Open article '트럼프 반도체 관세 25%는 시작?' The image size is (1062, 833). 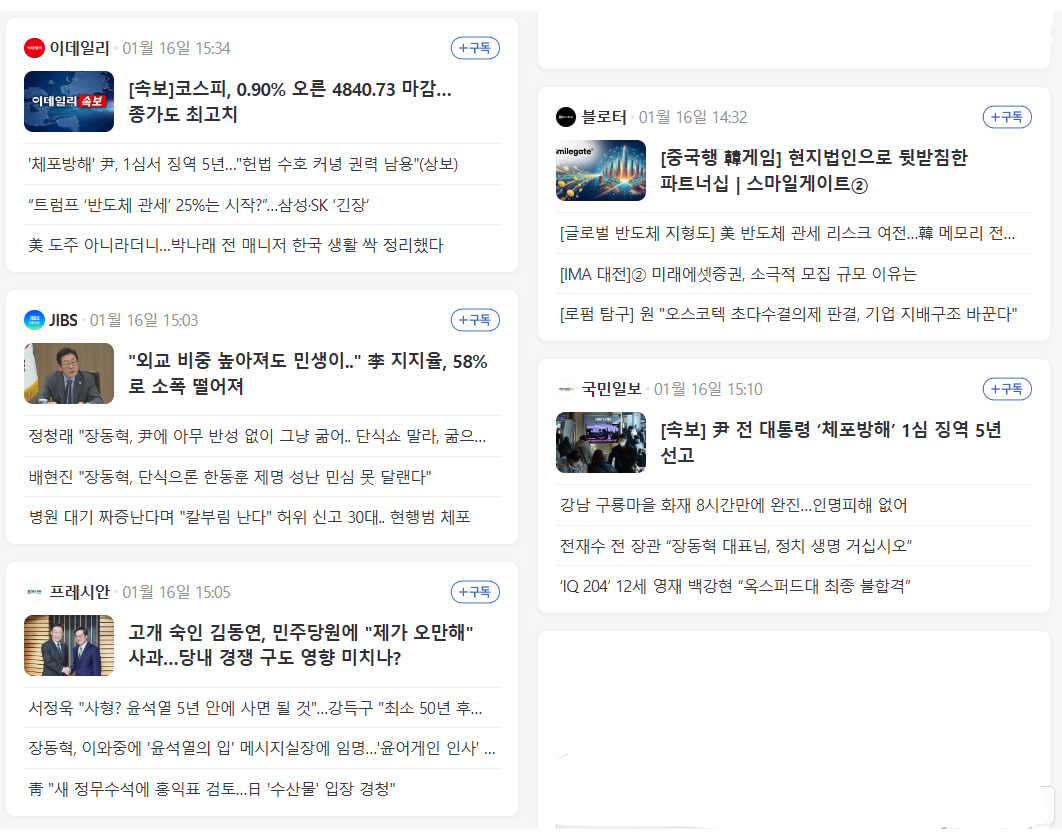198,205
